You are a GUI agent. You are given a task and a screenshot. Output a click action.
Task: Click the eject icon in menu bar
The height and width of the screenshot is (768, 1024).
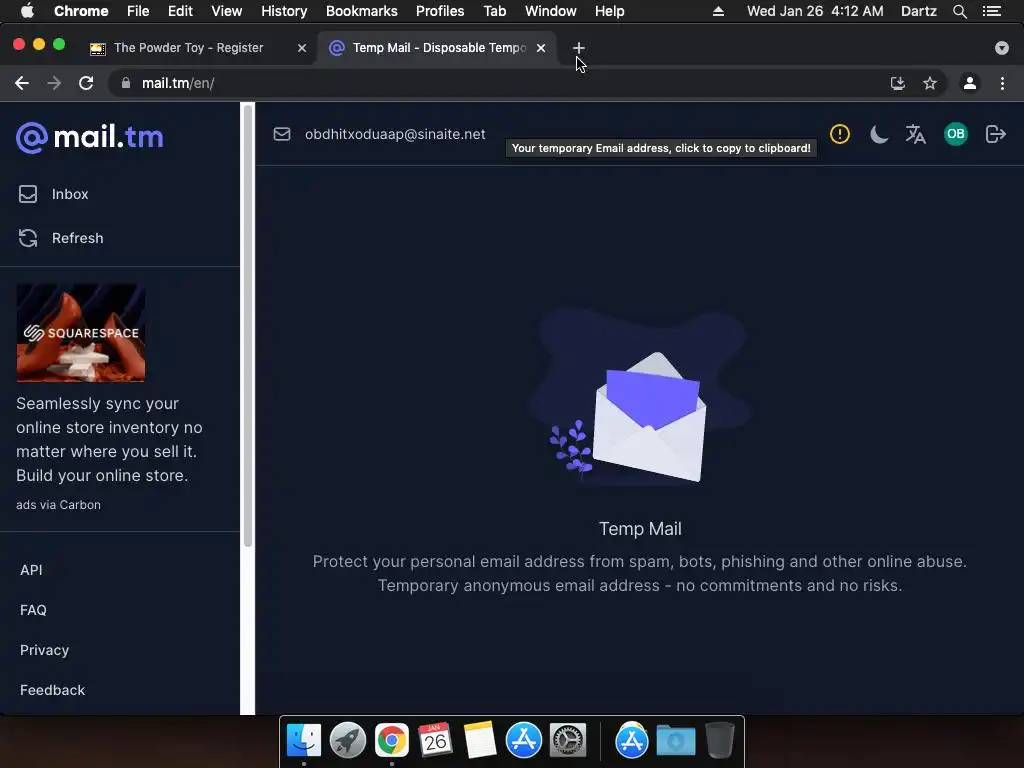coord(718,11)
